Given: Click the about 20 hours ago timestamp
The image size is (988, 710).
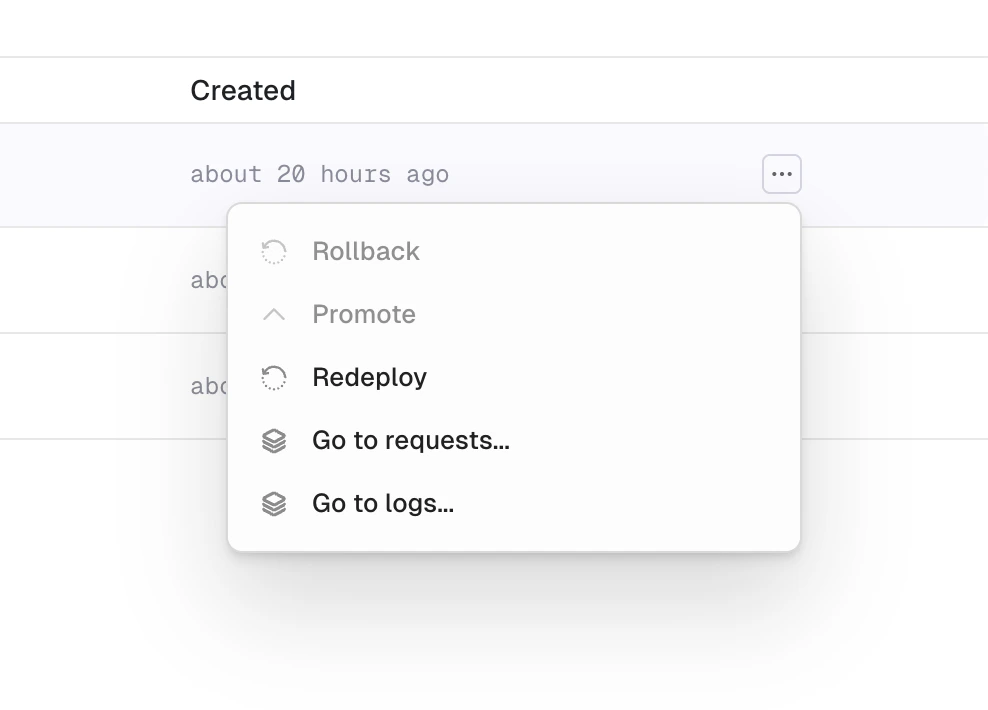Looking at the screenshot, I should pyautogui.click(x=319, y=173).
